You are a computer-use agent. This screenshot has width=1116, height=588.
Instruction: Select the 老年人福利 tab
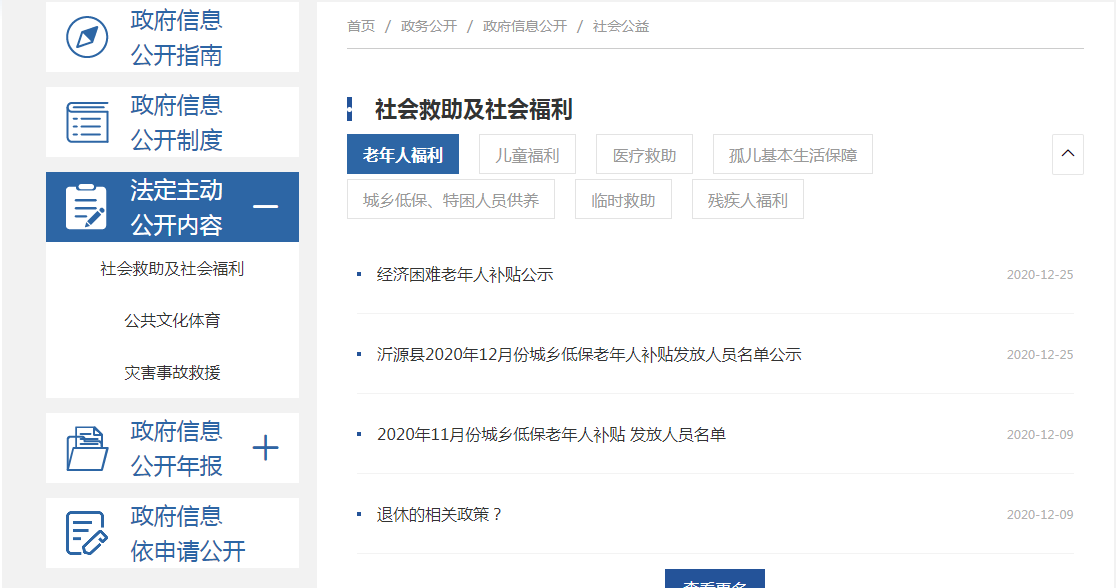tap(402, 155)
